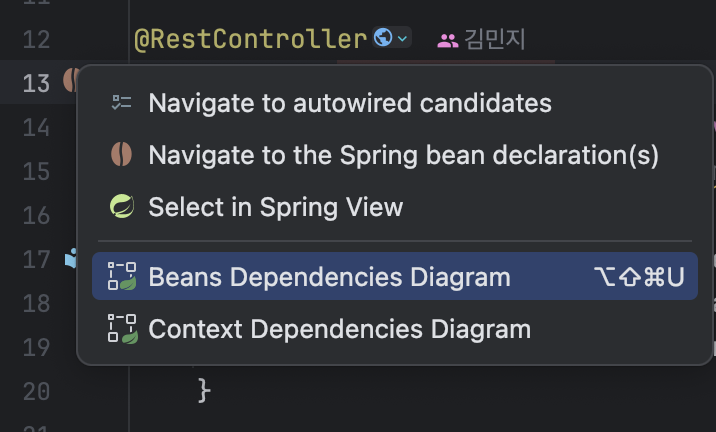Click the @RestController annotation text
The height and width of the screenshot is (432, 716).
(x=251, y=39)
